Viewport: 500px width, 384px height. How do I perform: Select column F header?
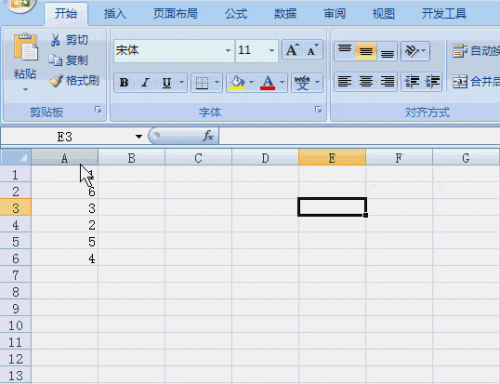pyautogui.click(x=399, y=158)
